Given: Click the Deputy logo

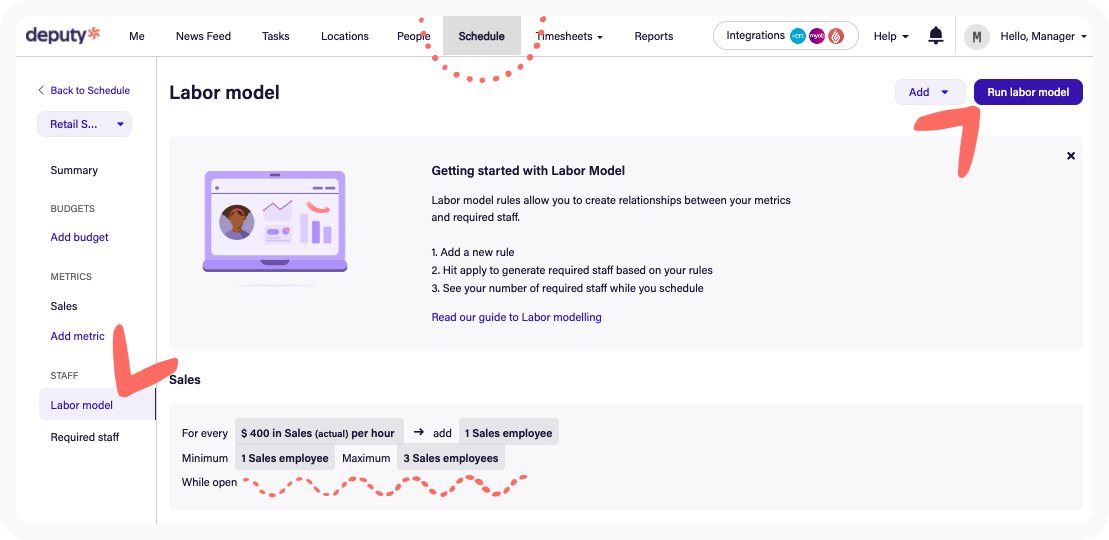Looking at the screenshot, I should coord(63,36).
